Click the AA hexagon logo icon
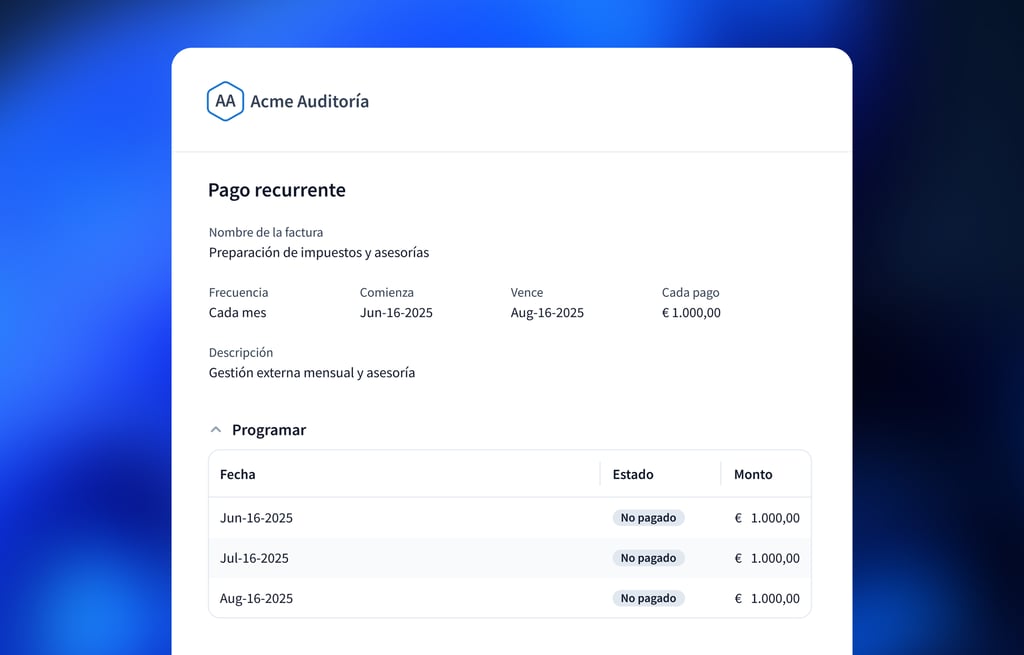This screenshot has width=1024, height=655. click(x=225, y=101)
